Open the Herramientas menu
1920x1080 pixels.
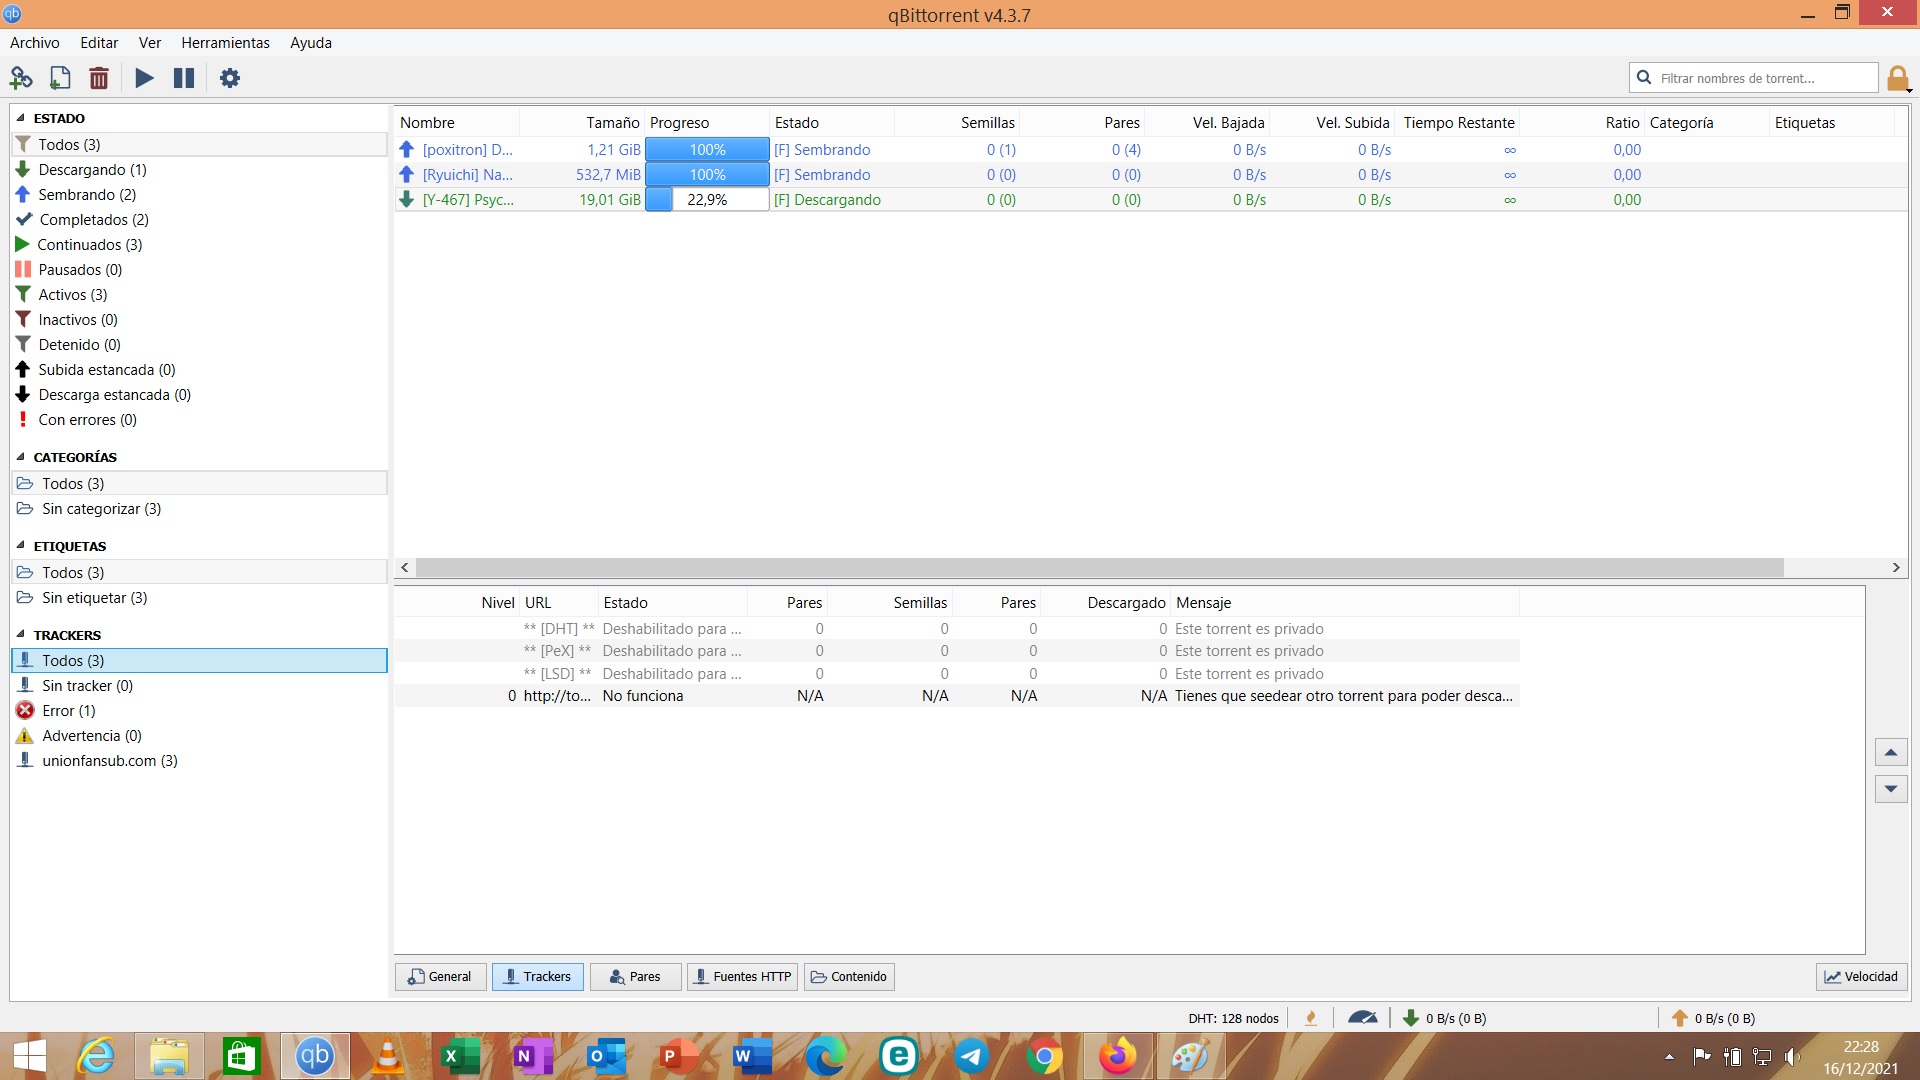pyautogui.click(x=225, y=43)
